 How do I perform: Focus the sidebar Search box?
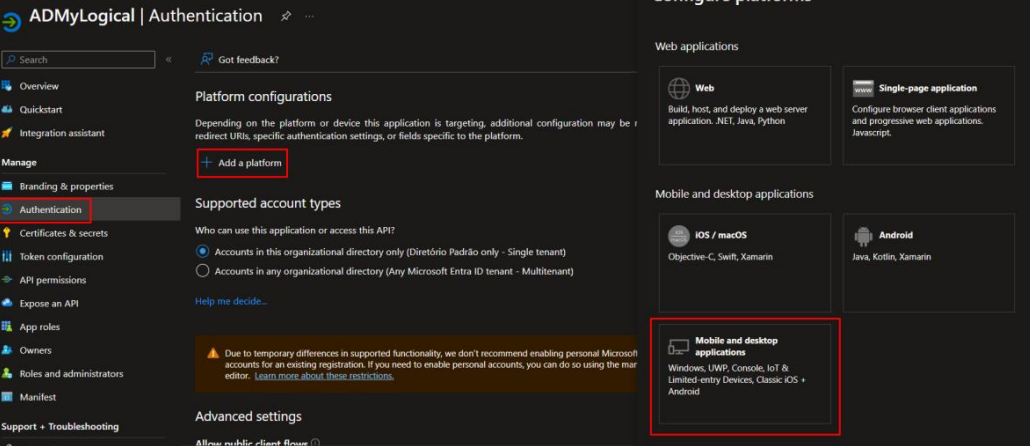tap(78, 60)
